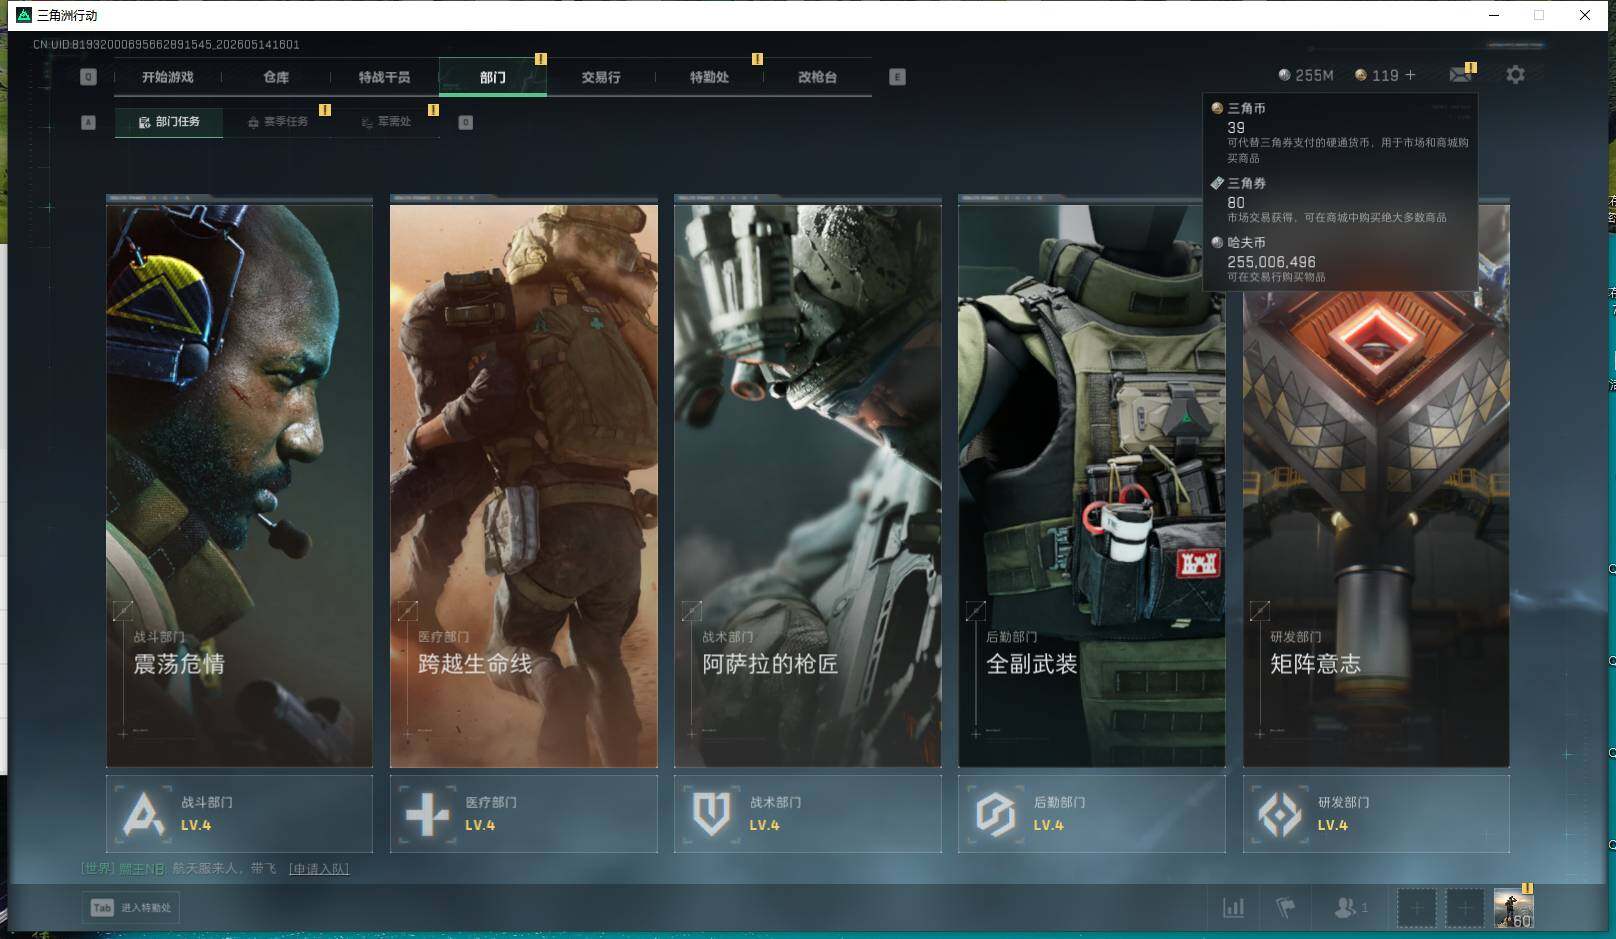Image resolution: width=1616 pixels, height=939 pixels.
Task: Click the alert badge on 特勤处 tab
Action: pos(757,59)
